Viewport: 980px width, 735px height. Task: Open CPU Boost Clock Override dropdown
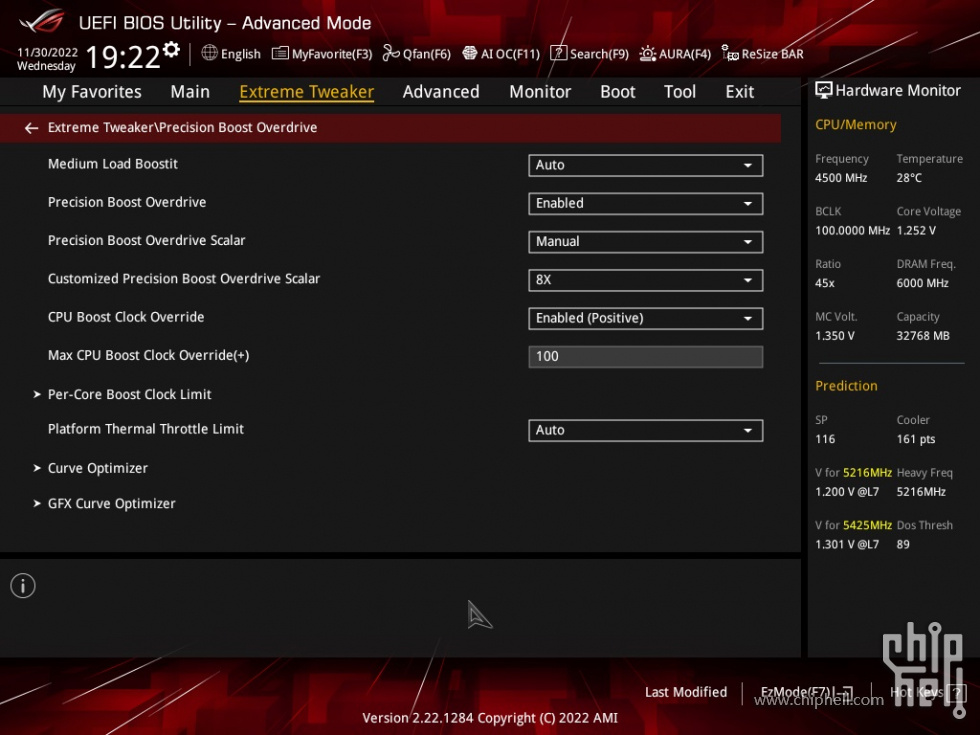pyautogui.click(x=646, y=318)
